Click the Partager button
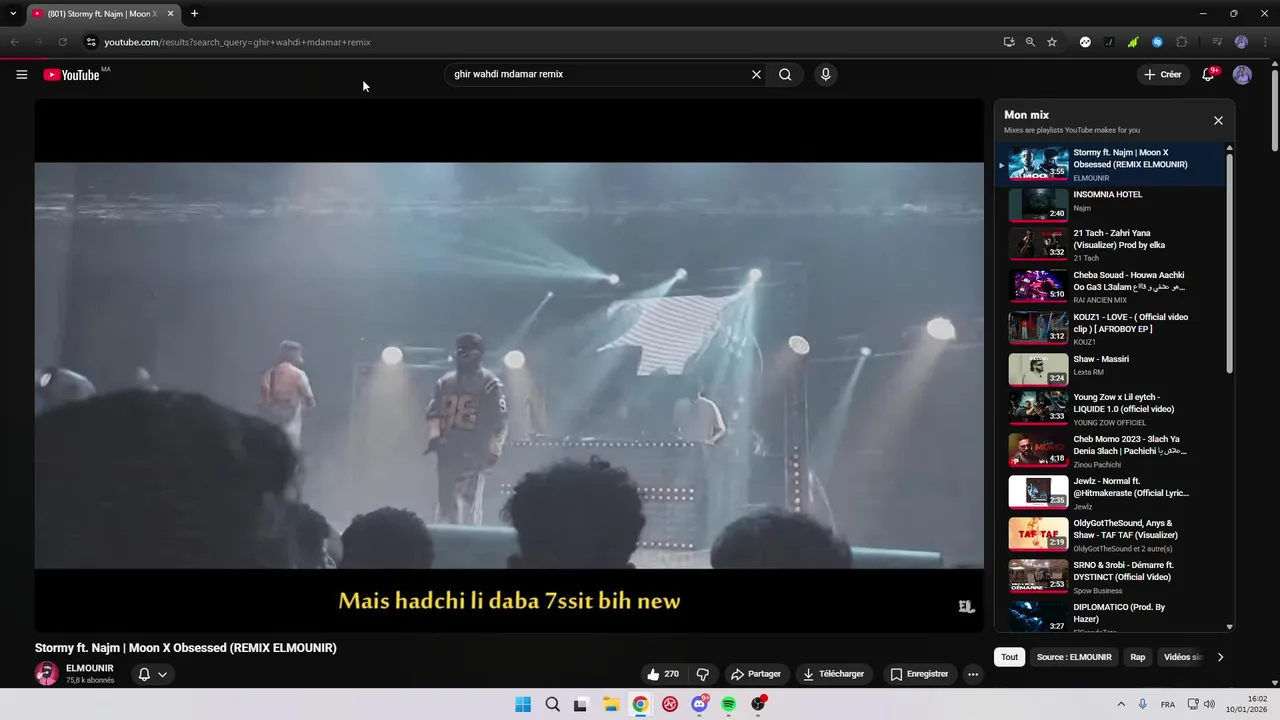 coord(756,674)
